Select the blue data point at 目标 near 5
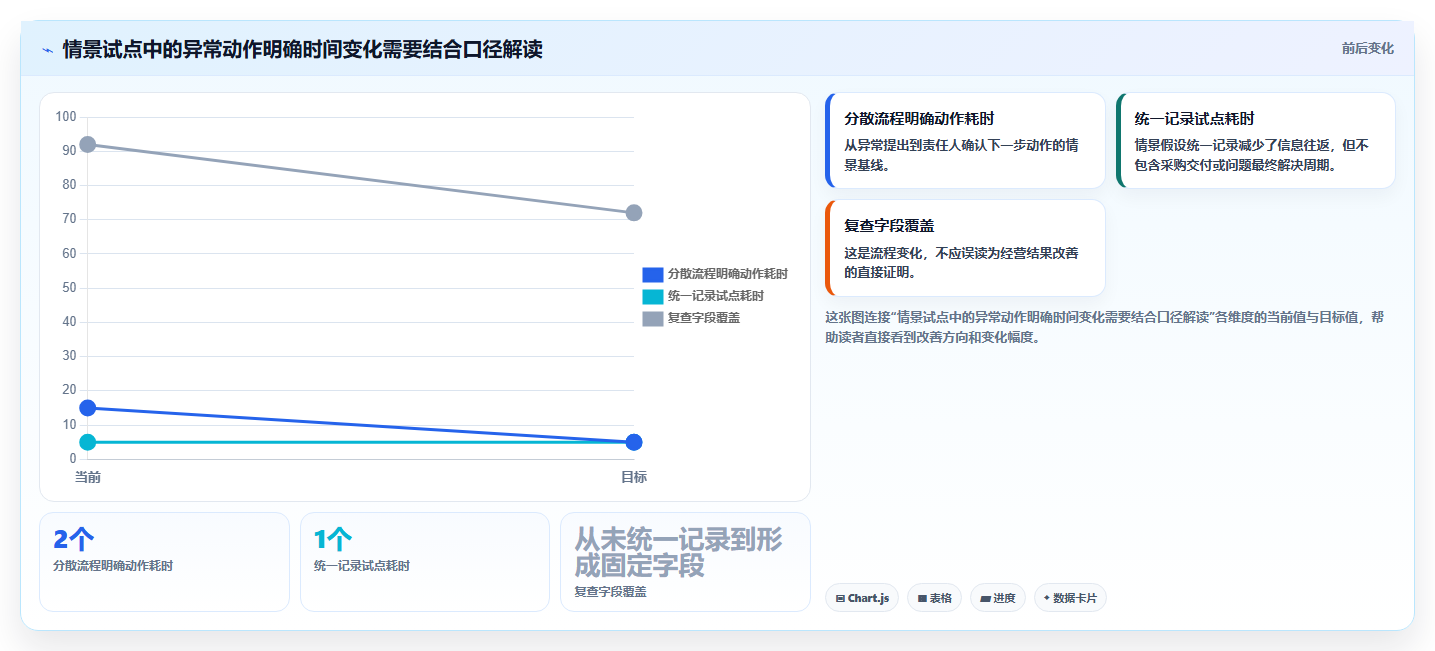 click(634, 442)
